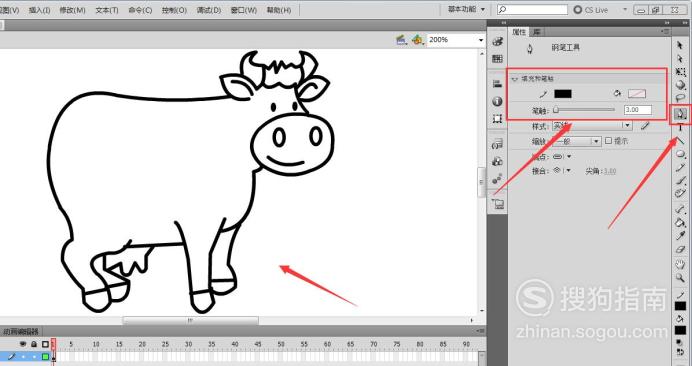Open the 控制(O) menu
This screenshot has height=366, width=692.
(174, 10)
